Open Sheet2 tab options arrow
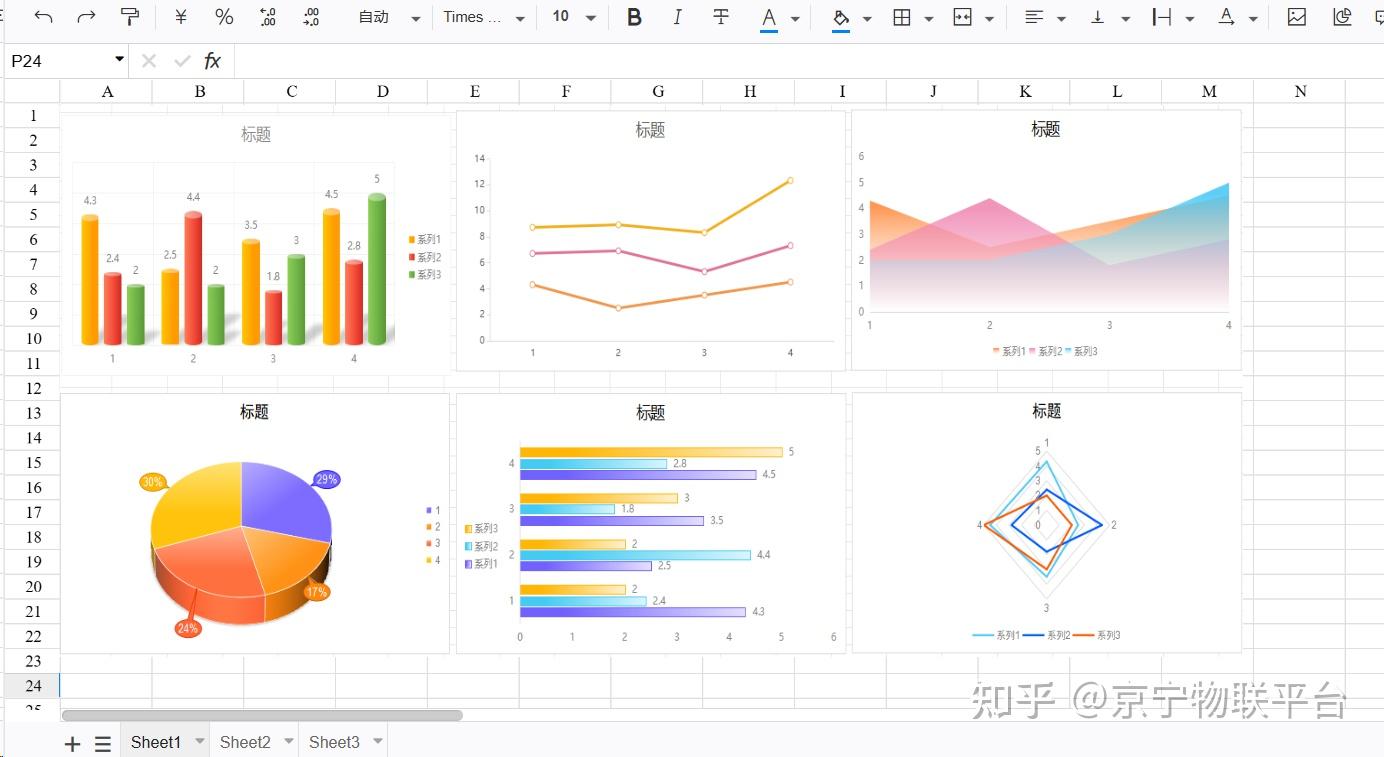The width and height of the screenshot is (1384, 757). click(289, 741)
